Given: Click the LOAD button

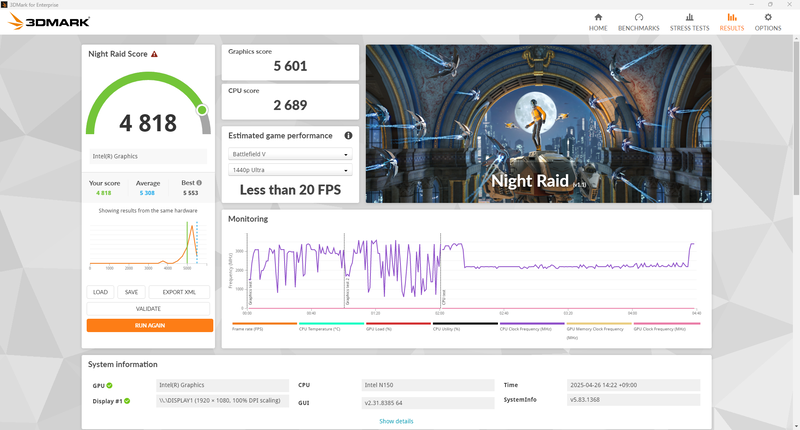Looking at the screenshot, I should tap(100, 292).
